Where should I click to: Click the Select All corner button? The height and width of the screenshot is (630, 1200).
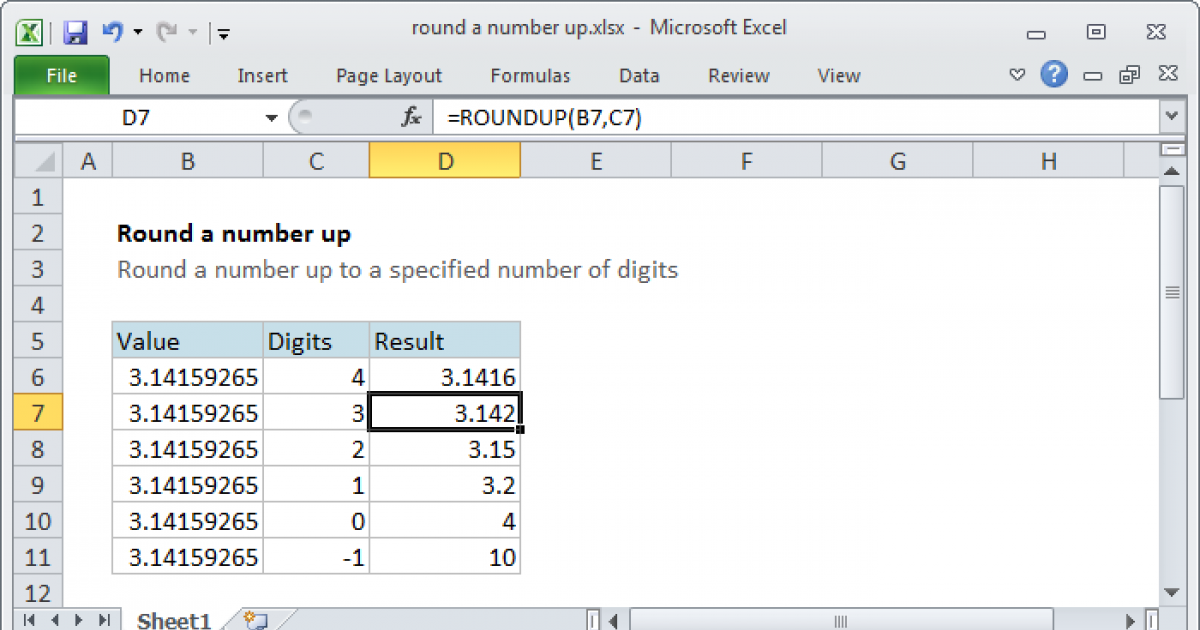click(x=37, y=160)
